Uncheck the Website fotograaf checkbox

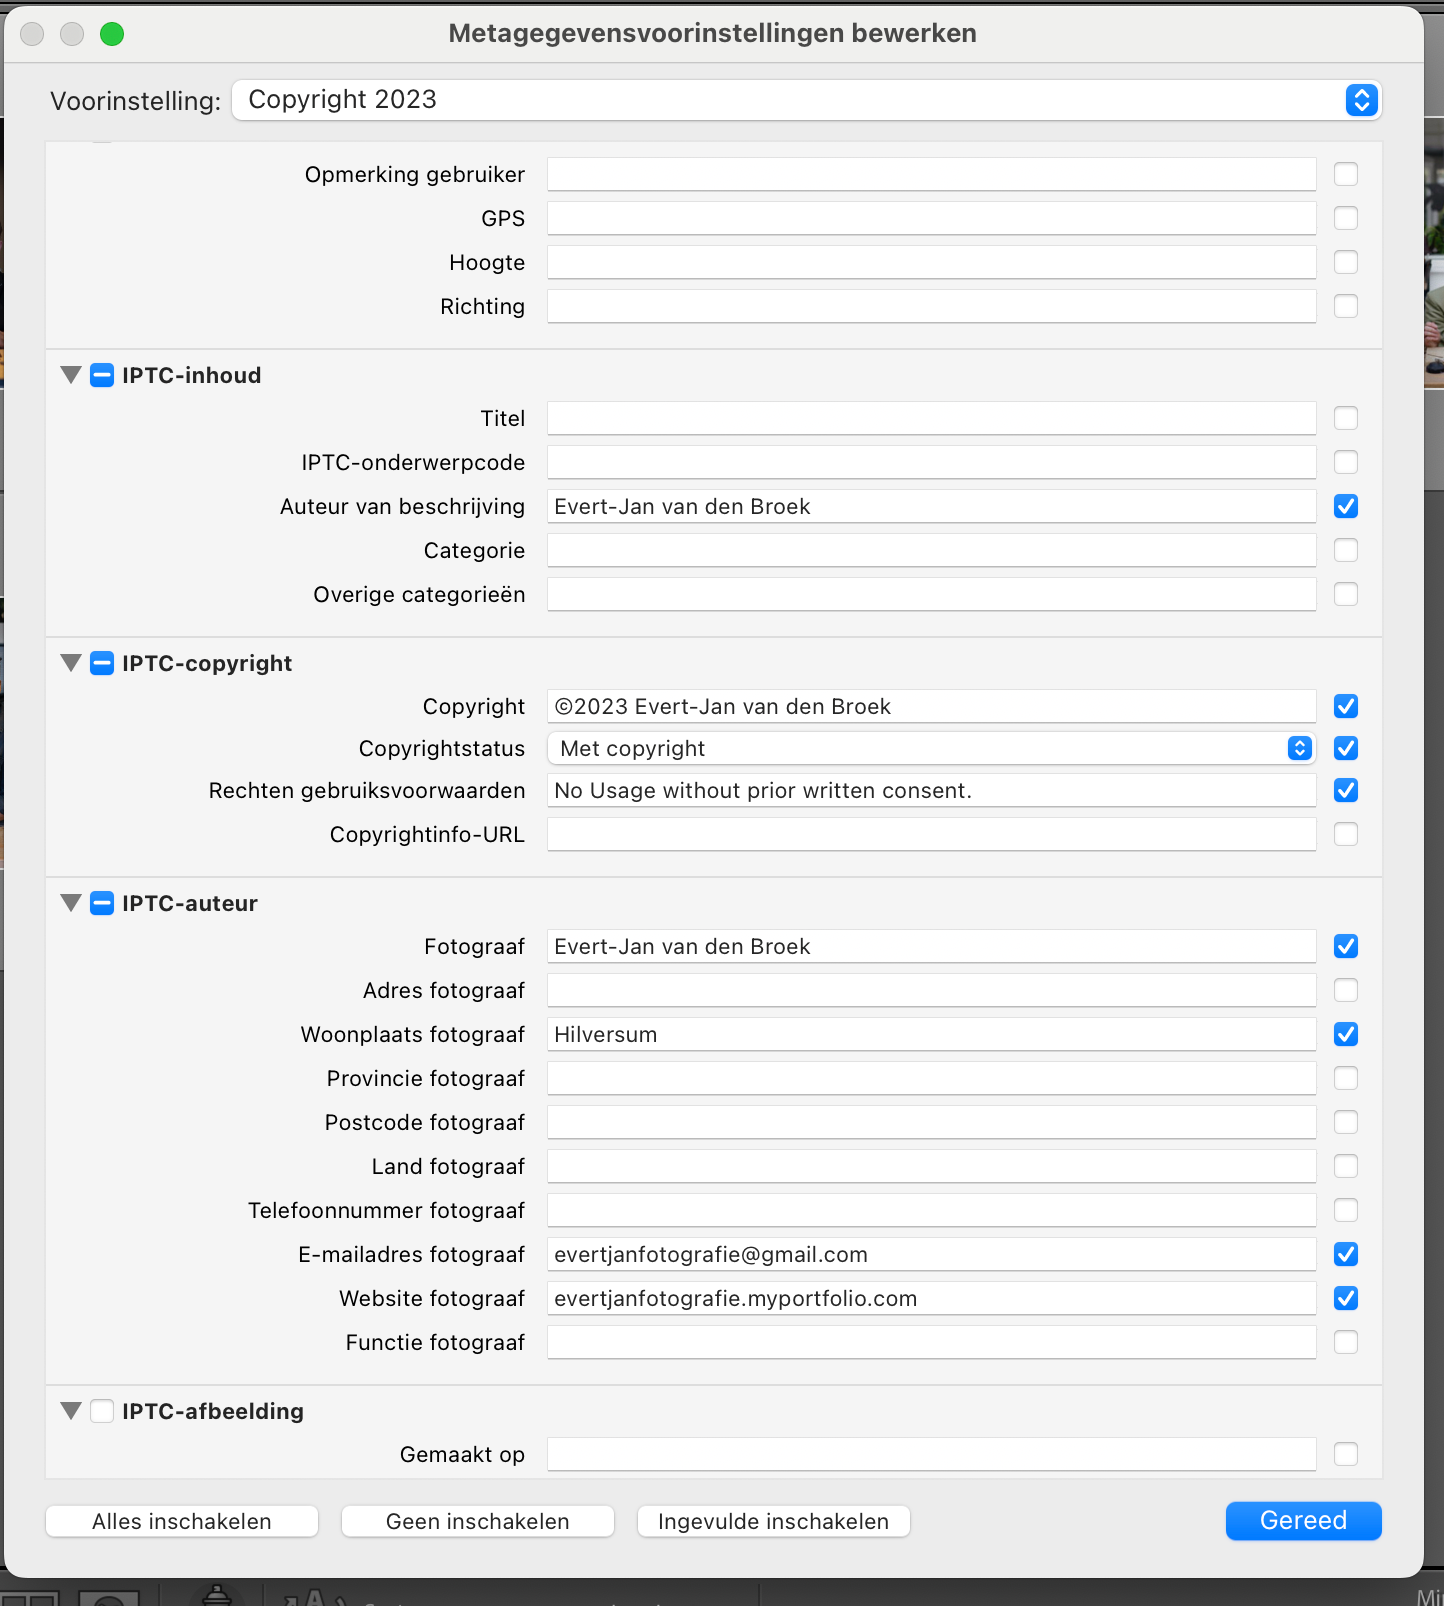pos(1346,1298)
